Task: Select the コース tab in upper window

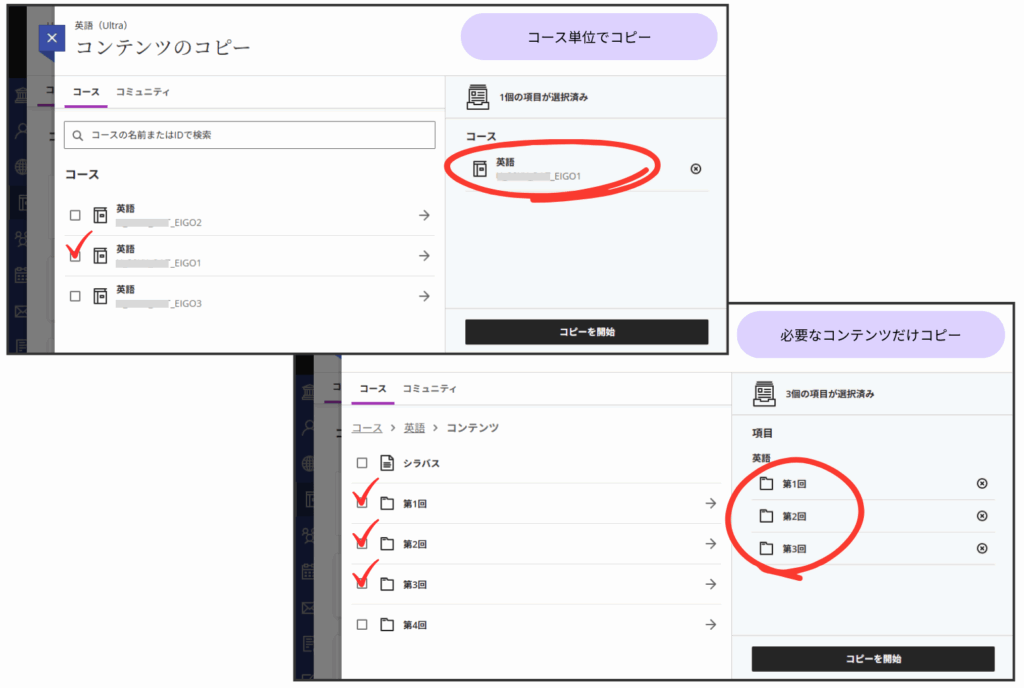Action: [86, 92]
